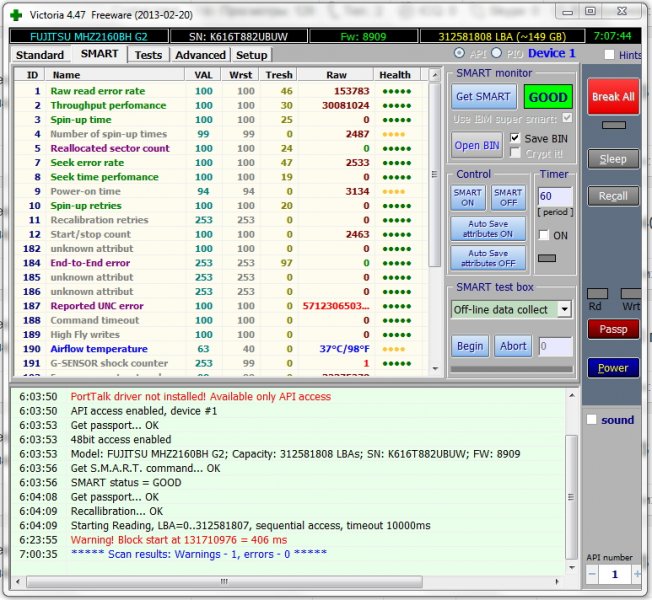Click the Get SMART button

click(x=484, y=98)
